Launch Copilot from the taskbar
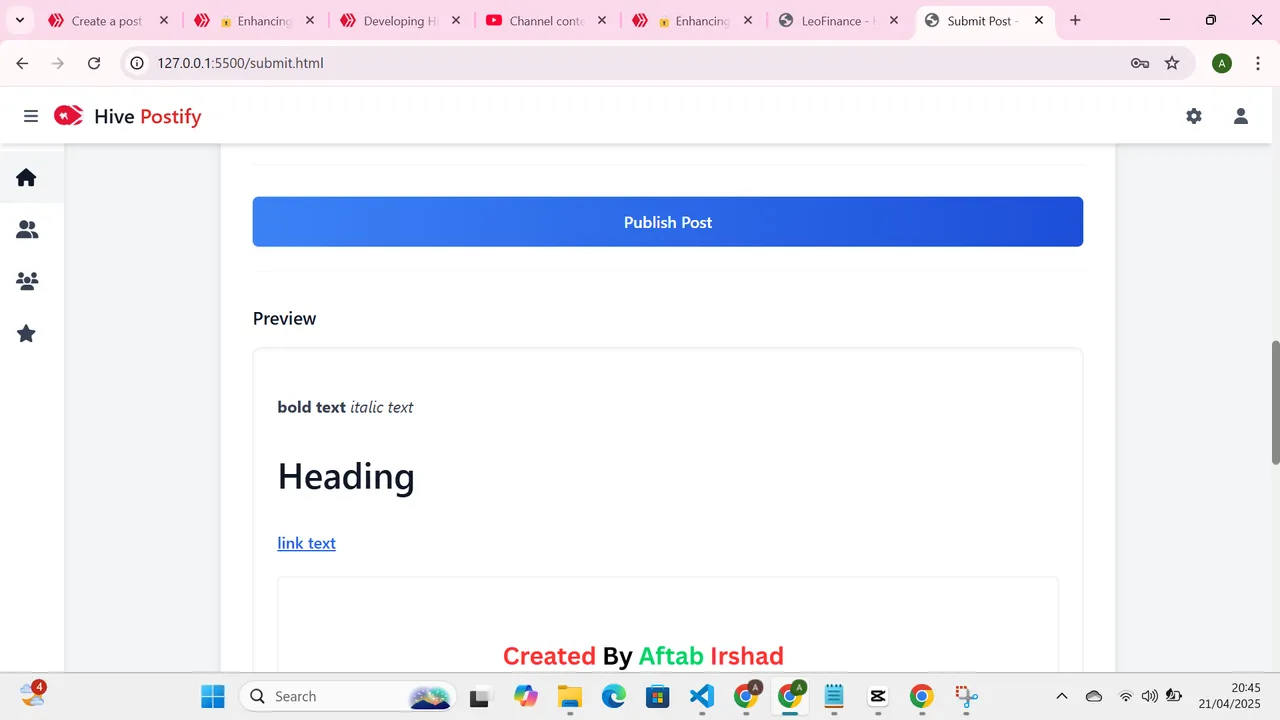 (x=525, y=696)
